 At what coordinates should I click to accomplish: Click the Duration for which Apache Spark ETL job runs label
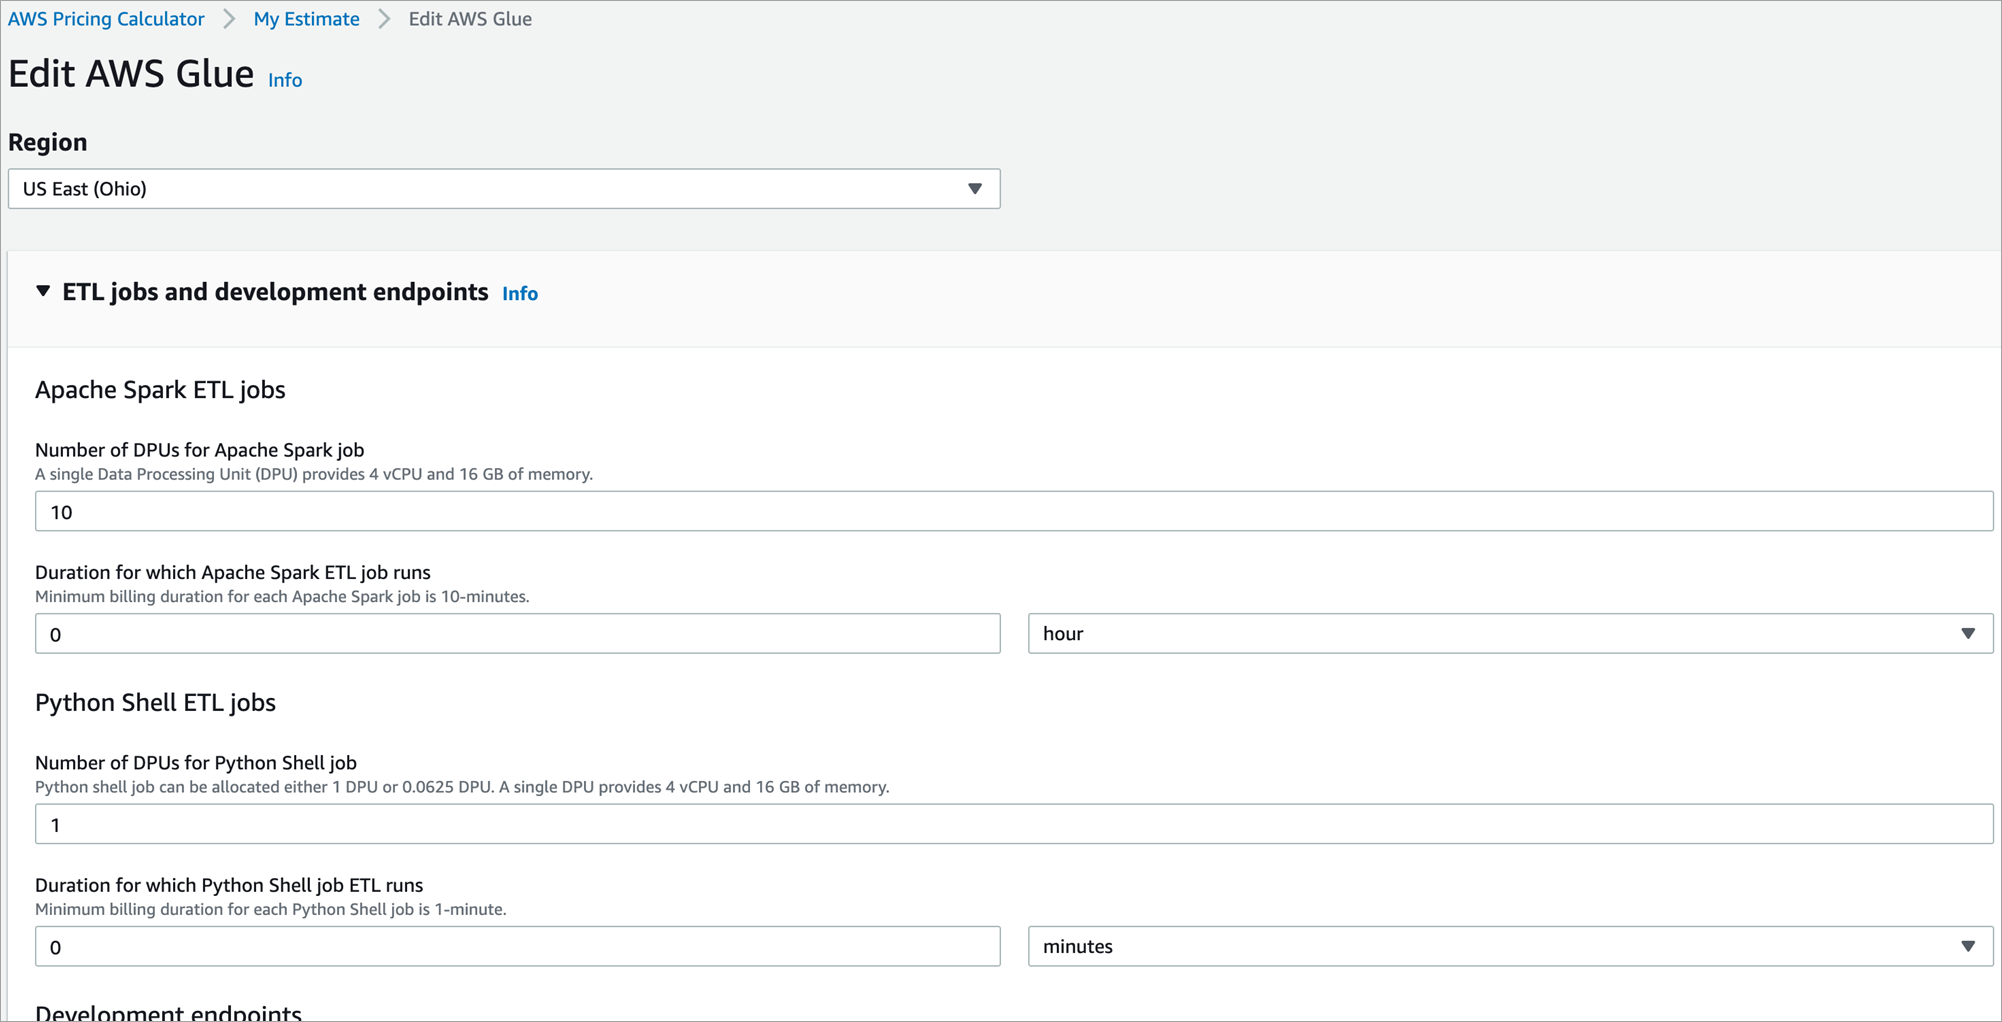point(233,572)
